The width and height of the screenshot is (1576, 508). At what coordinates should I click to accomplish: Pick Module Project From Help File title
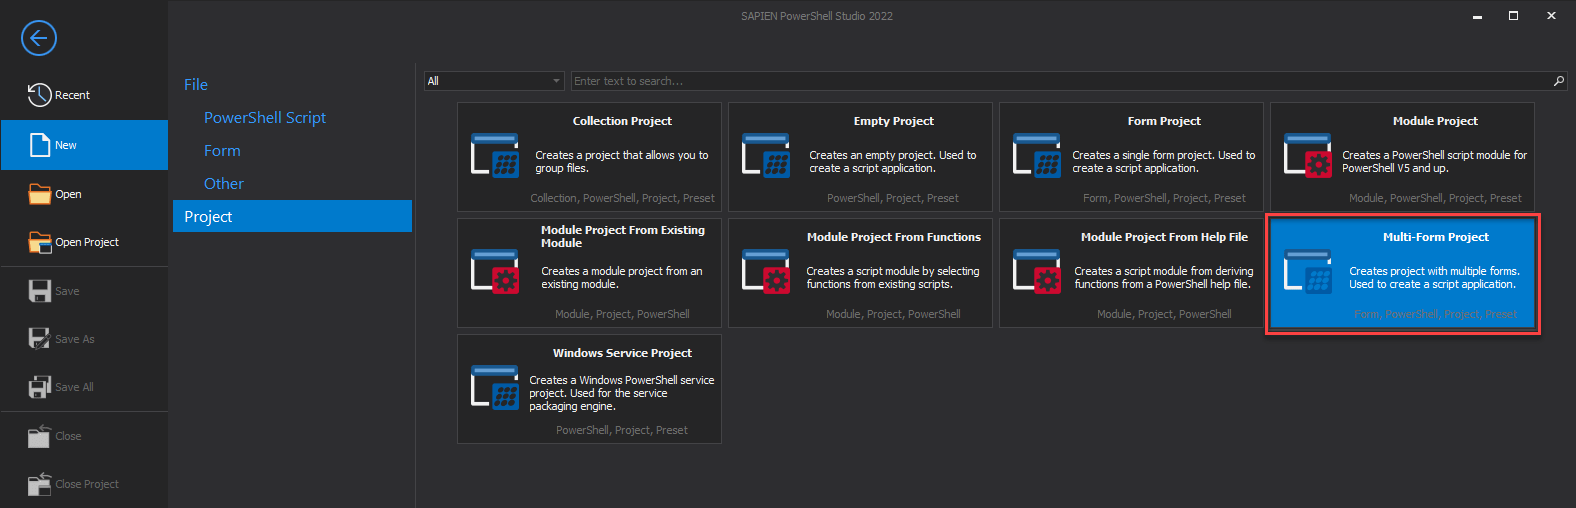(x=1164, y=237)
